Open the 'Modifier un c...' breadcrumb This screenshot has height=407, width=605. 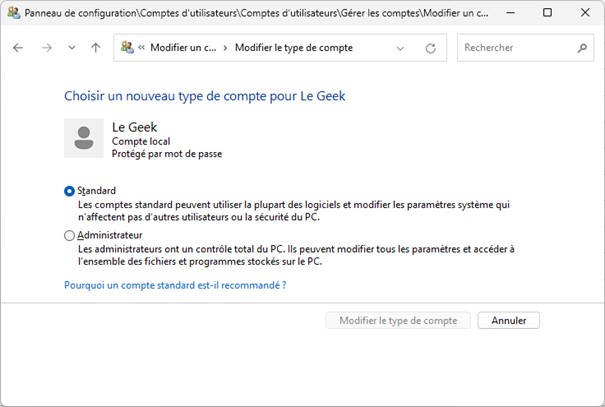[x=183, y=48]
